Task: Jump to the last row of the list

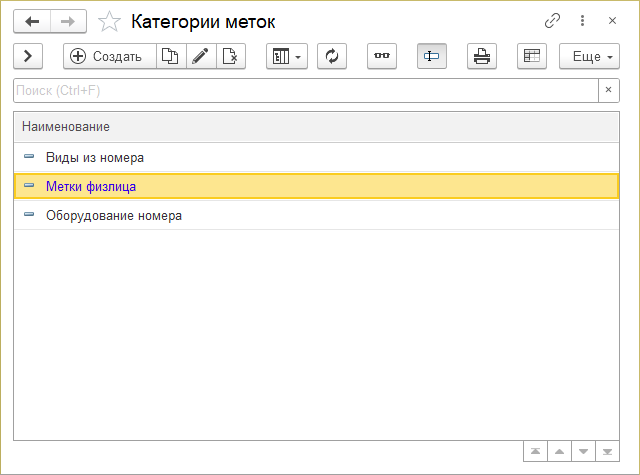Action: click(607, 452)
